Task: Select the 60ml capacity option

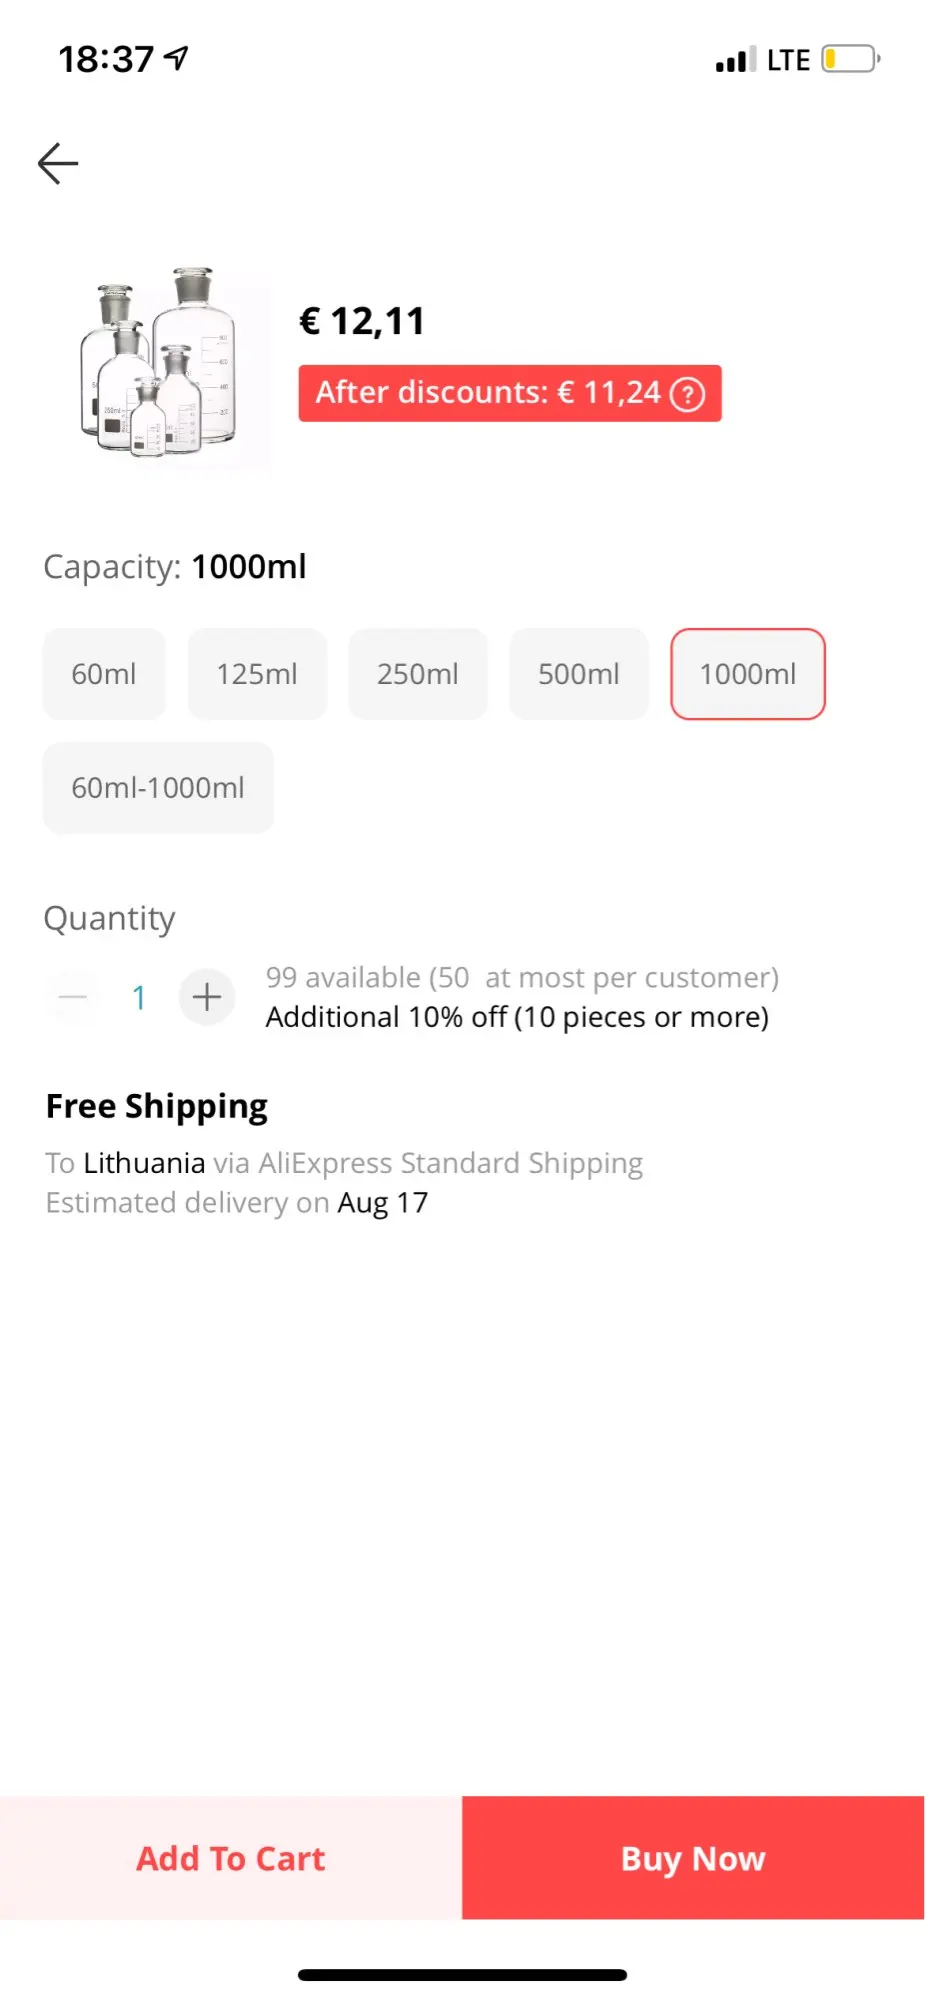Action: pos(104,674)
